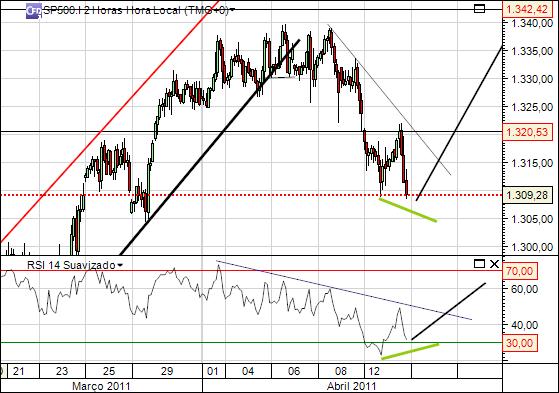Click date 23 on the time axis

[x=62, y=371]
